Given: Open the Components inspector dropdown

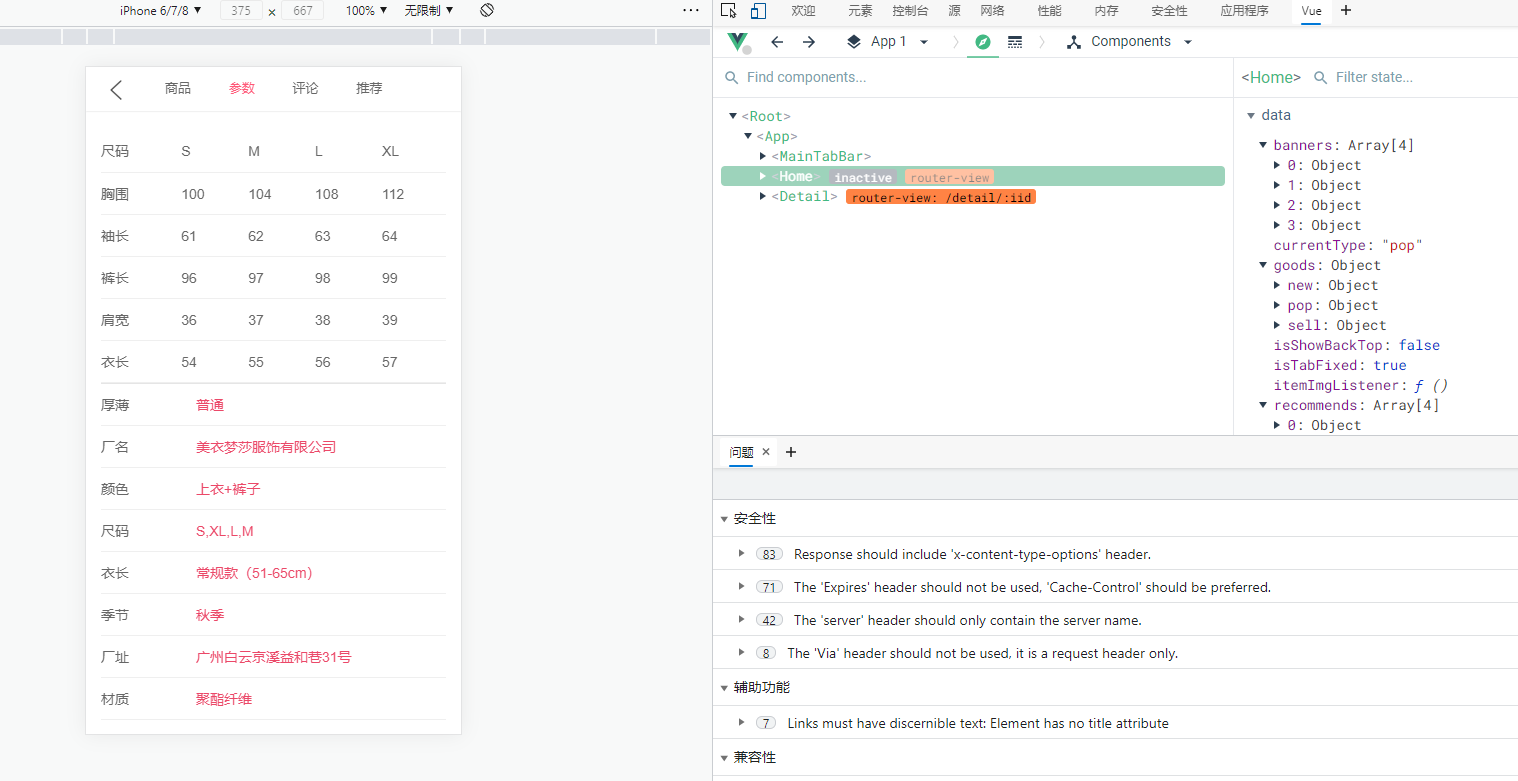Looking at the screenshot, I should [x=1130, y=42].
